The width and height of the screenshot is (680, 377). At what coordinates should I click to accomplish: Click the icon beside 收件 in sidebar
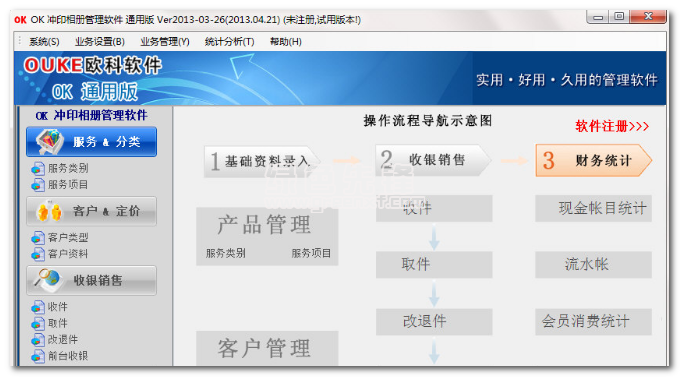tap(38, 307)
